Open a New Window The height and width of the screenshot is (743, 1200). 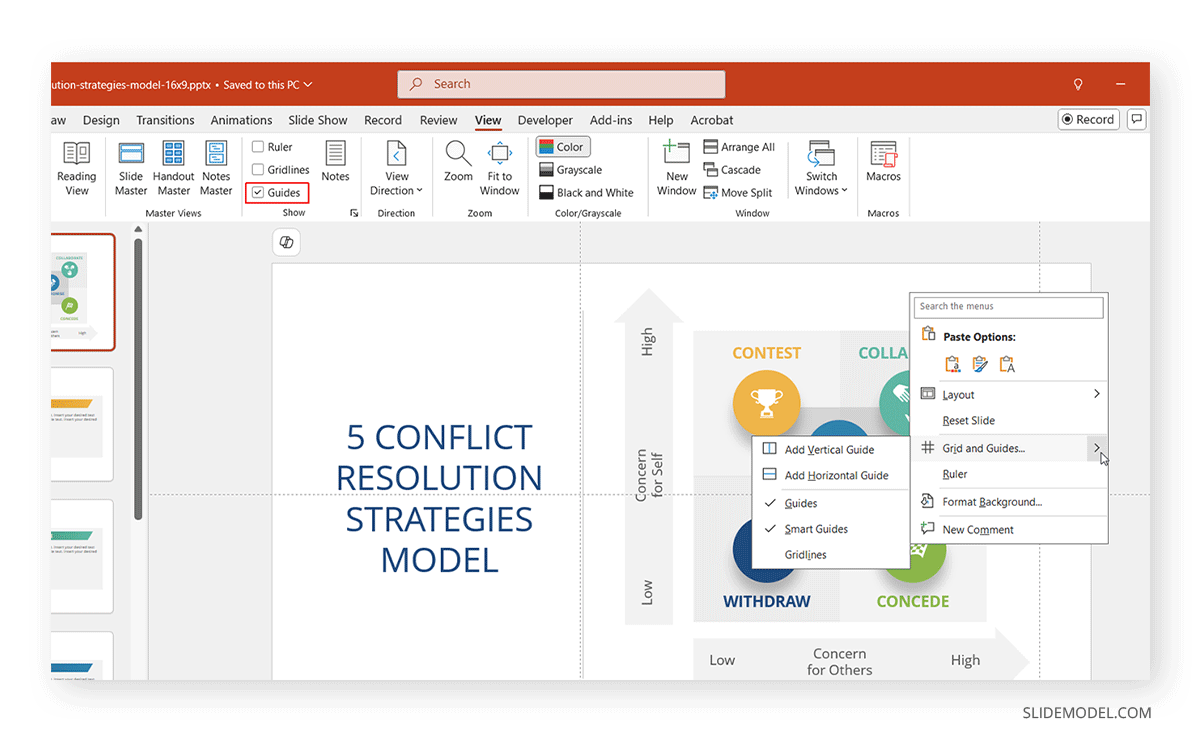676,168
